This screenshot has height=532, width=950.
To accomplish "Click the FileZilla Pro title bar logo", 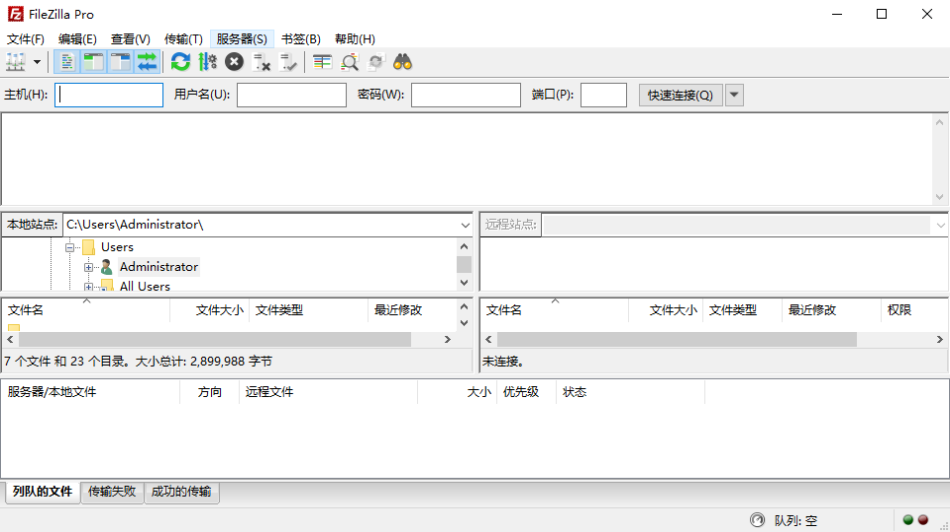I will point(15,14).
